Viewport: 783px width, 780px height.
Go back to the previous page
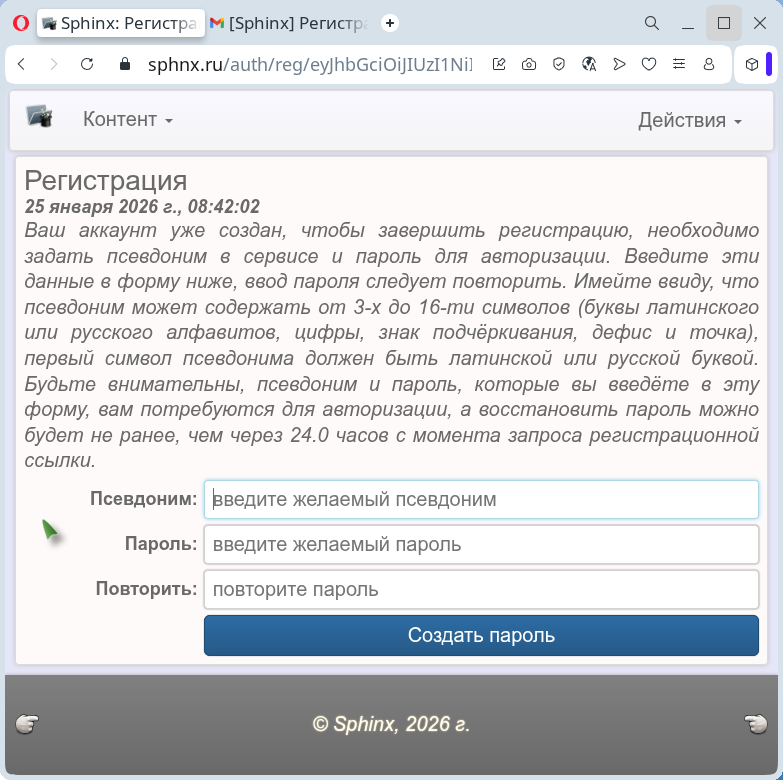click(x=22, y=64)
